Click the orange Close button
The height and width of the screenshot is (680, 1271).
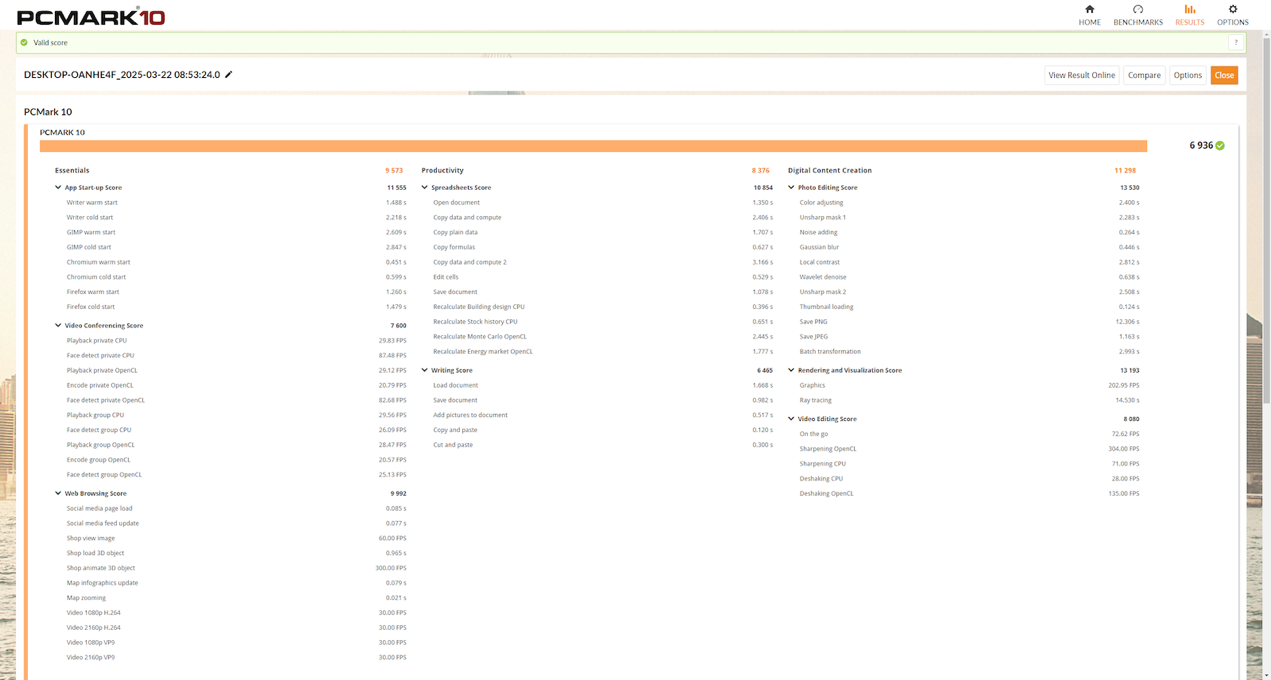[1224, 75]
